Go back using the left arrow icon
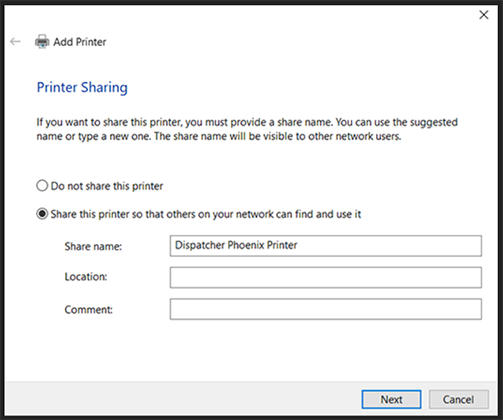The image size is (503, 420). pyautogui.click(x=15, y=42)
